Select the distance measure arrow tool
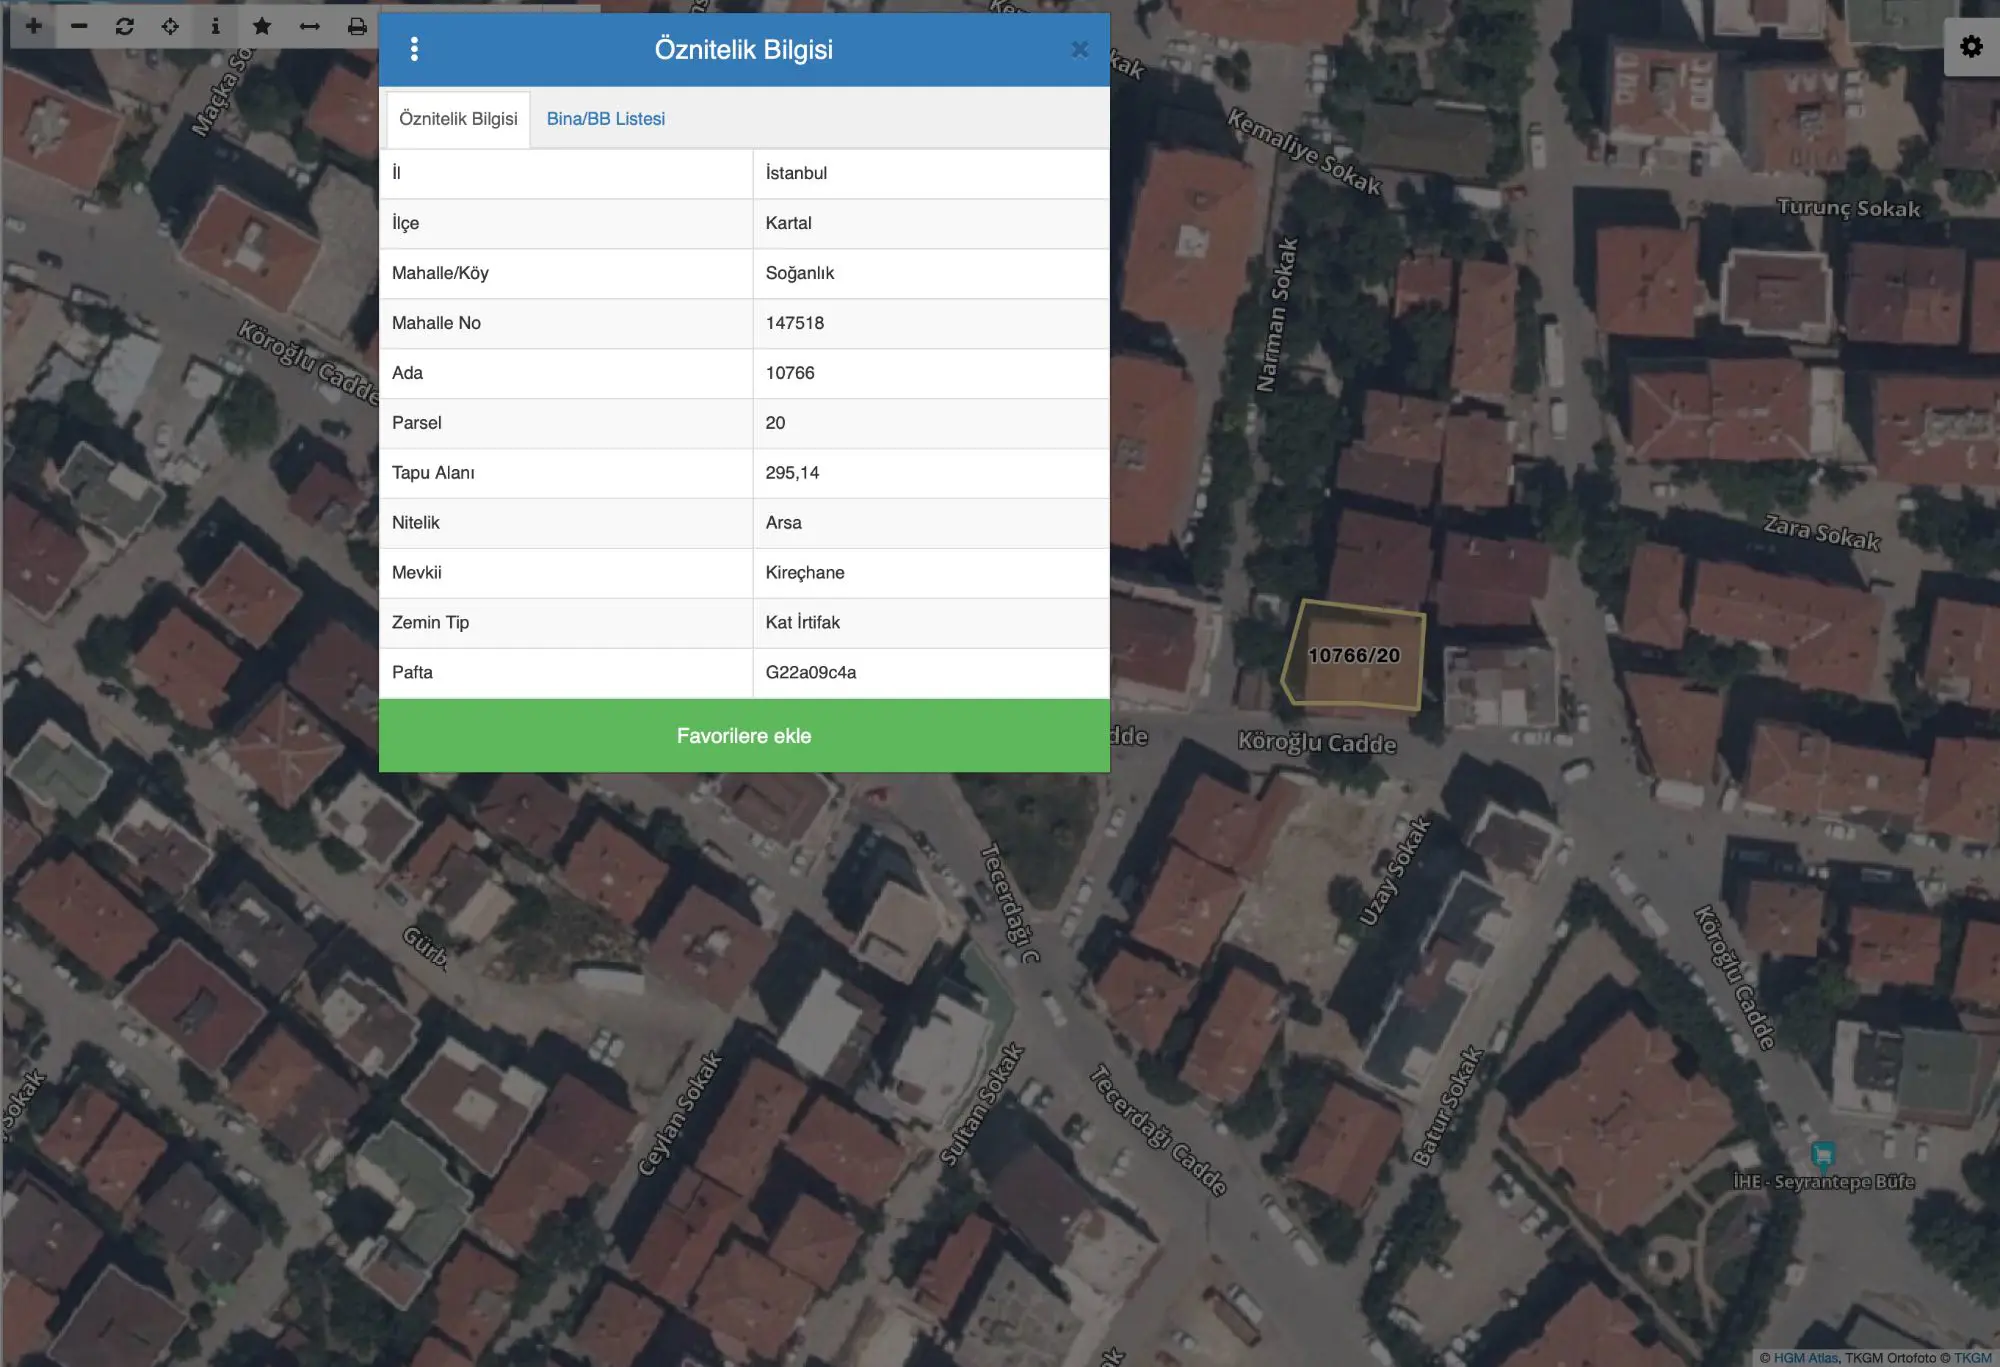The height and width of the screenshot is (1367, 2000). click(x=309, y=26)
